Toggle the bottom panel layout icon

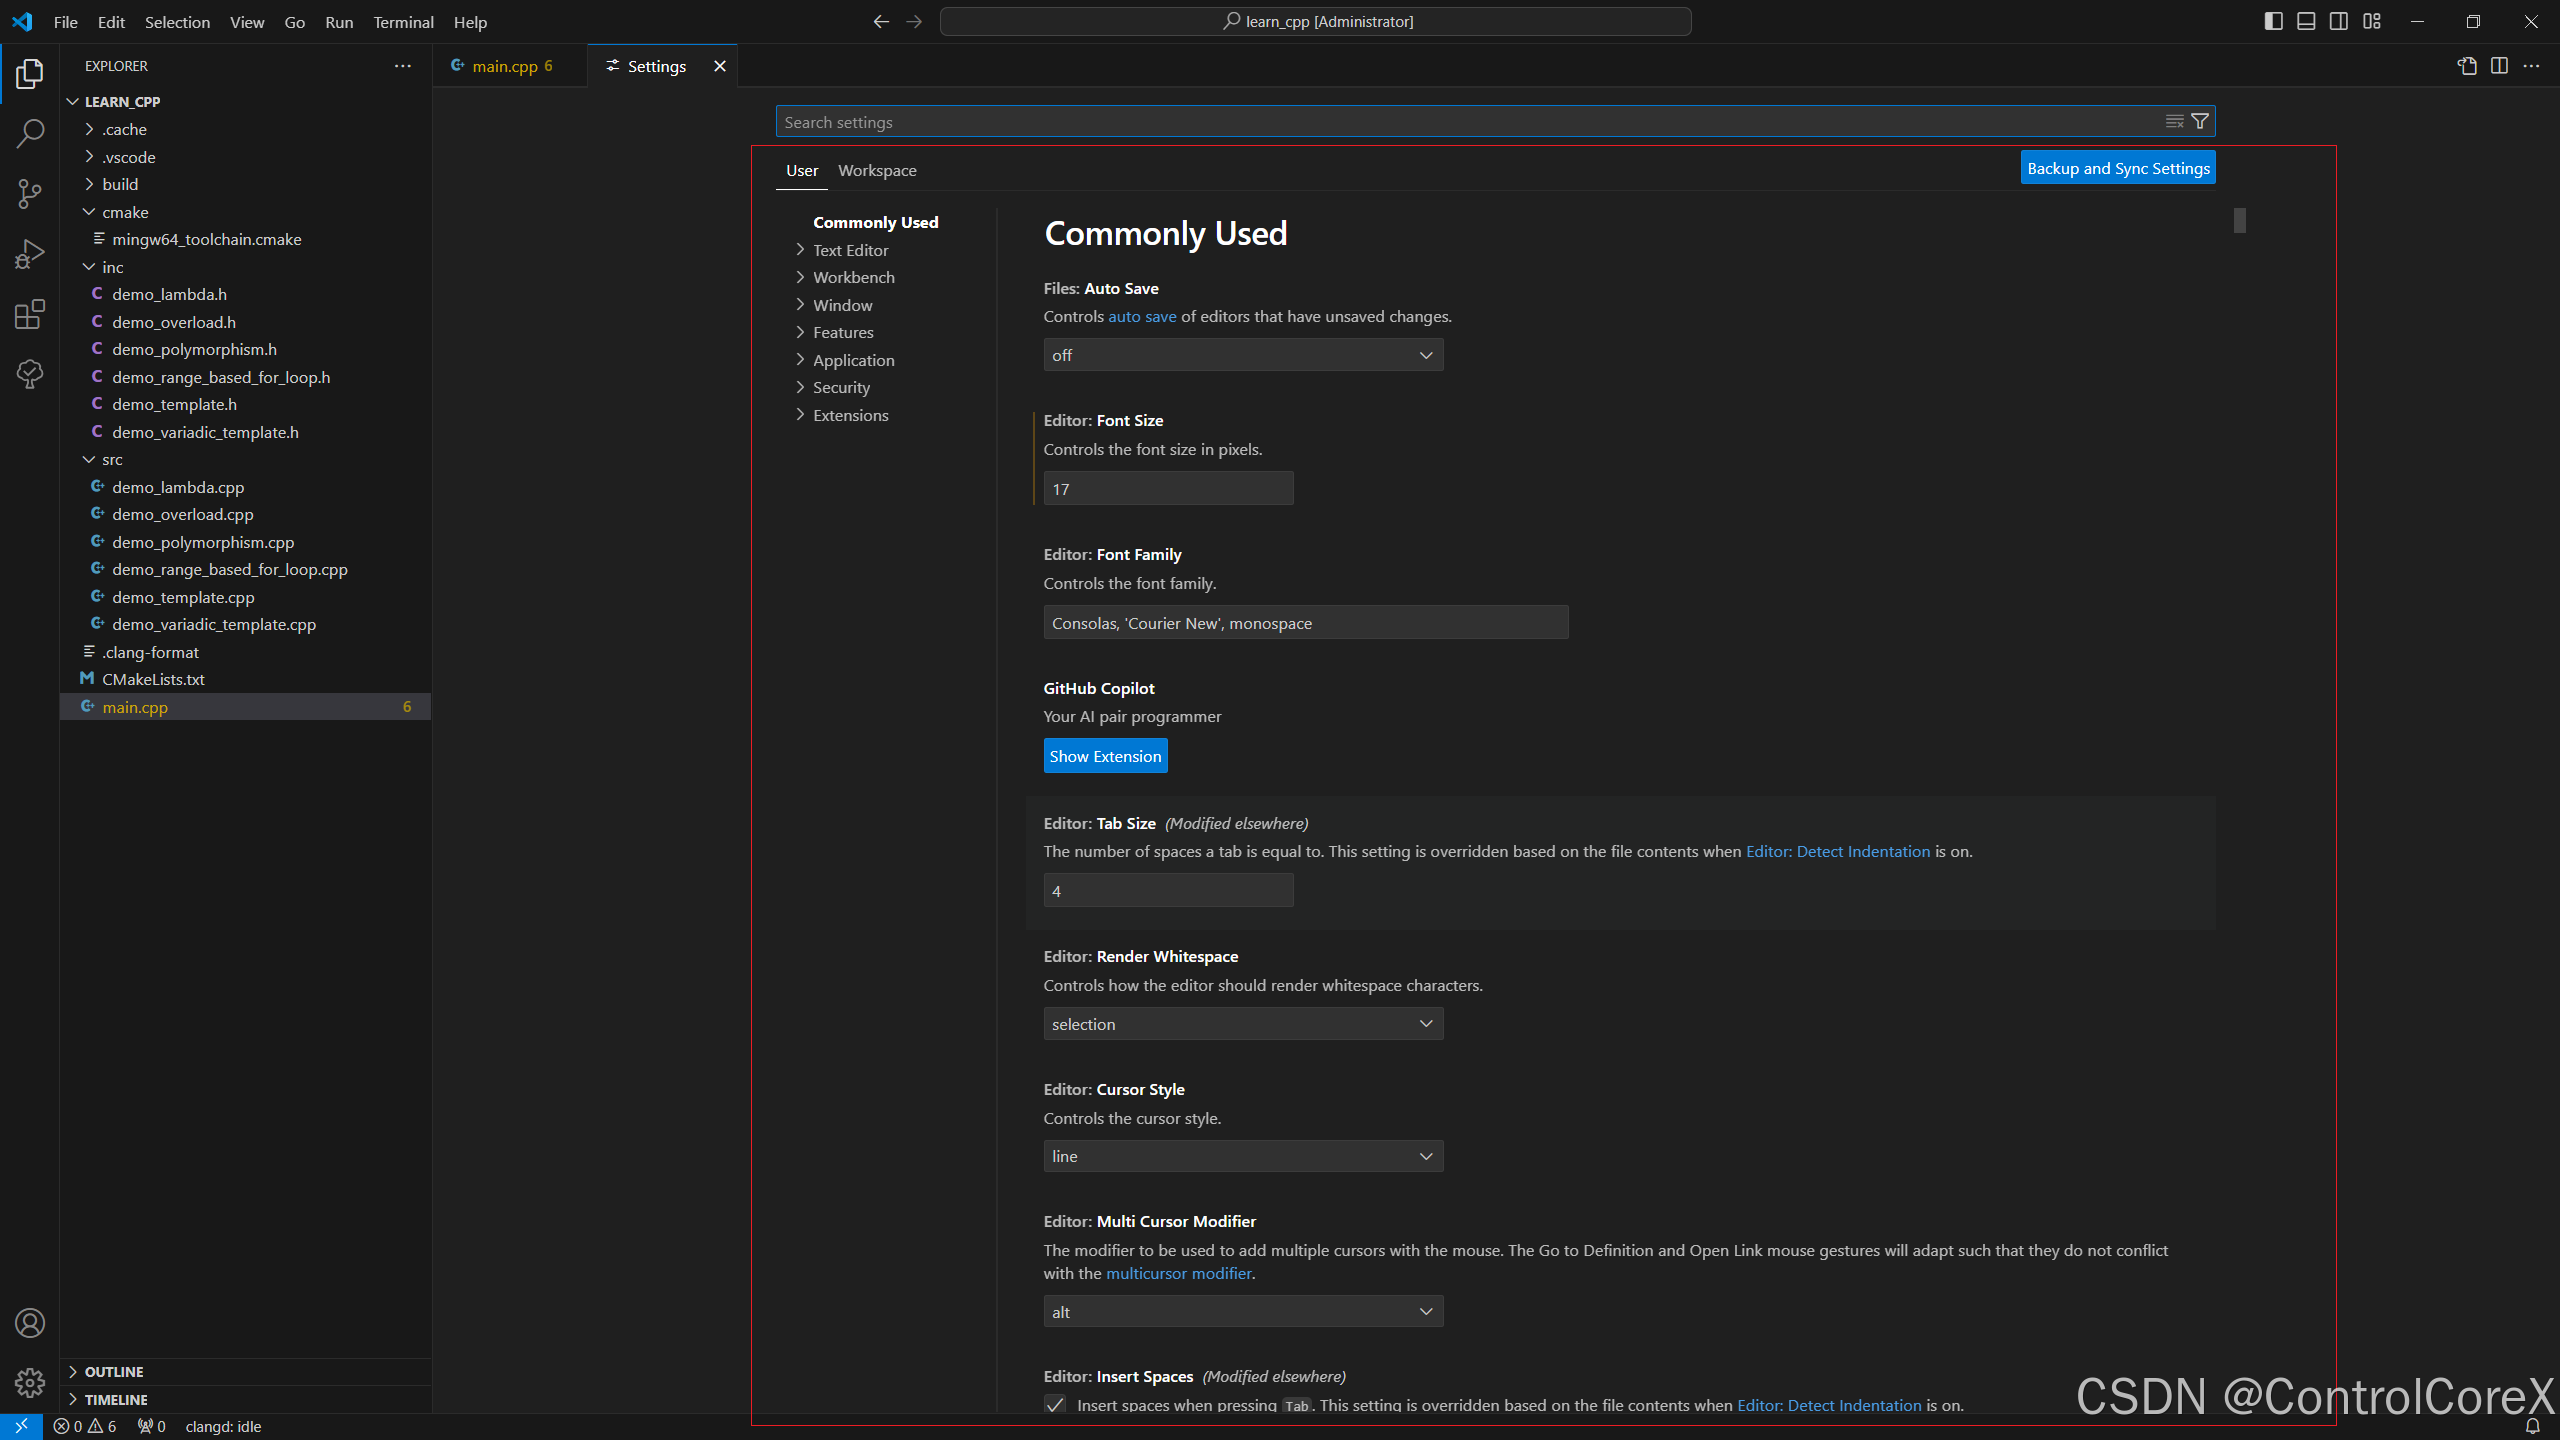2306,21
